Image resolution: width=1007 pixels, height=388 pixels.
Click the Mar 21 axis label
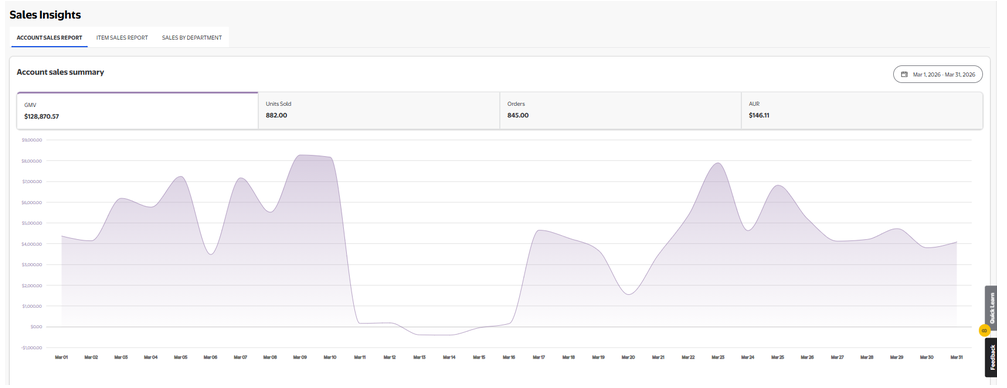[x=658, y=357]
